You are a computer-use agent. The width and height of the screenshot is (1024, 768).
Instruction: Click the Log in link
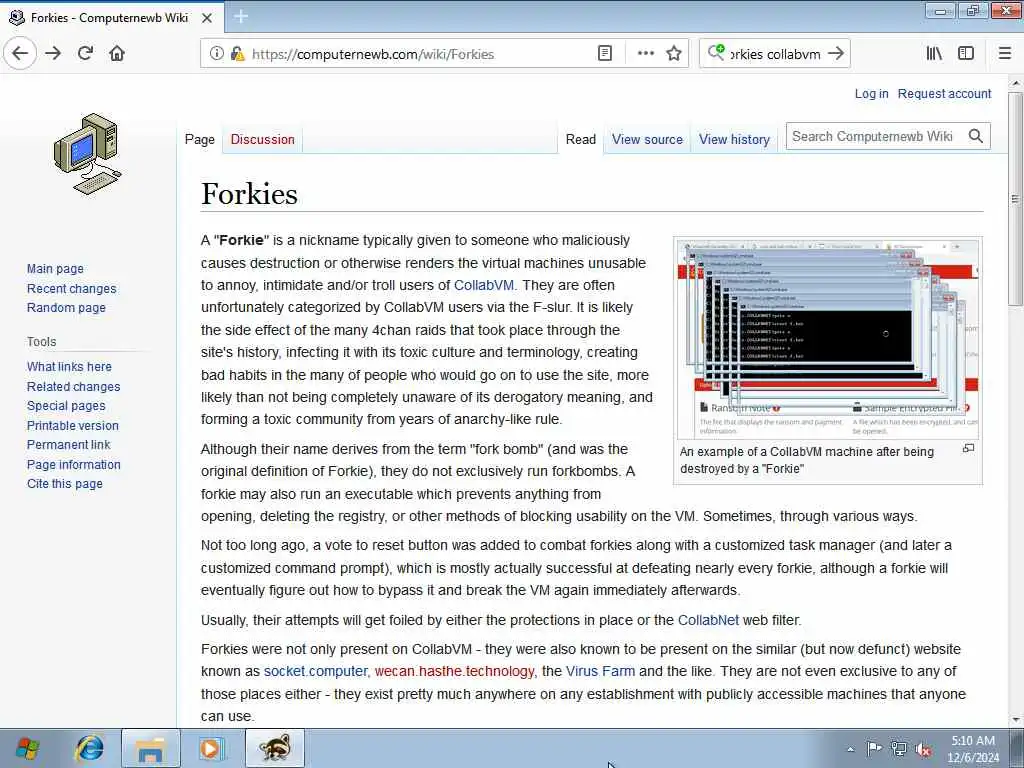(x=871, y=93)
